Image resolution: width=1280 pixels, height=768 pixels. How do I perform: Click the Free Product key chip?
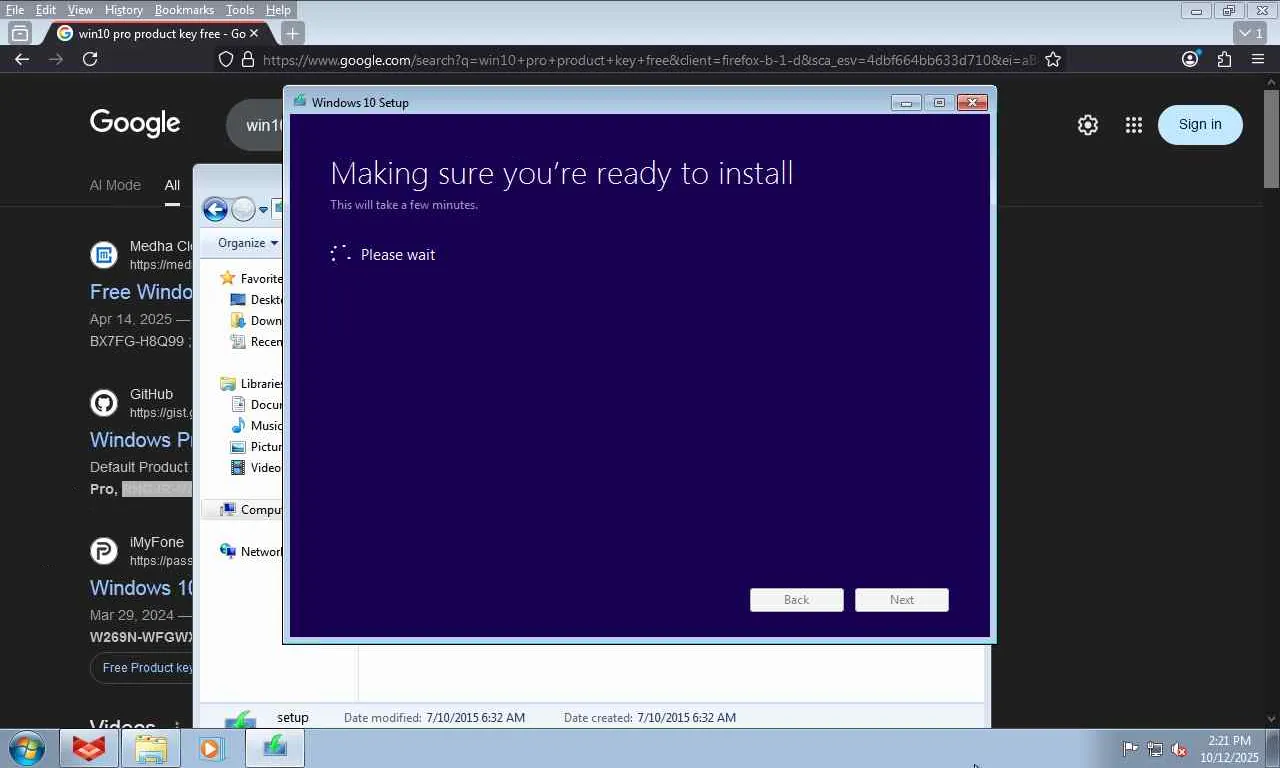click(142, 668)
